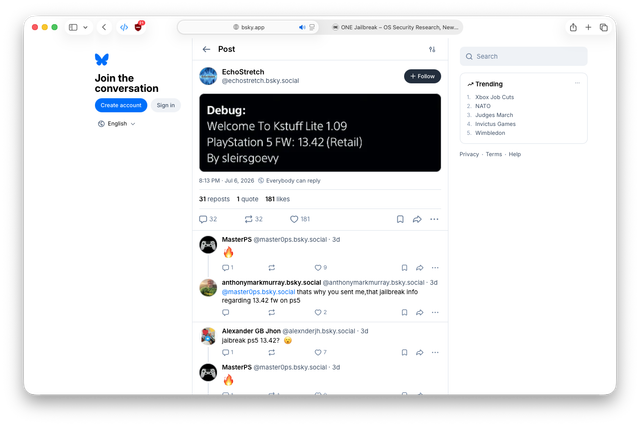Bookmark anthonymarkmurray's comment
Viewport: 640px width, 426px height.
coord(404,312)
